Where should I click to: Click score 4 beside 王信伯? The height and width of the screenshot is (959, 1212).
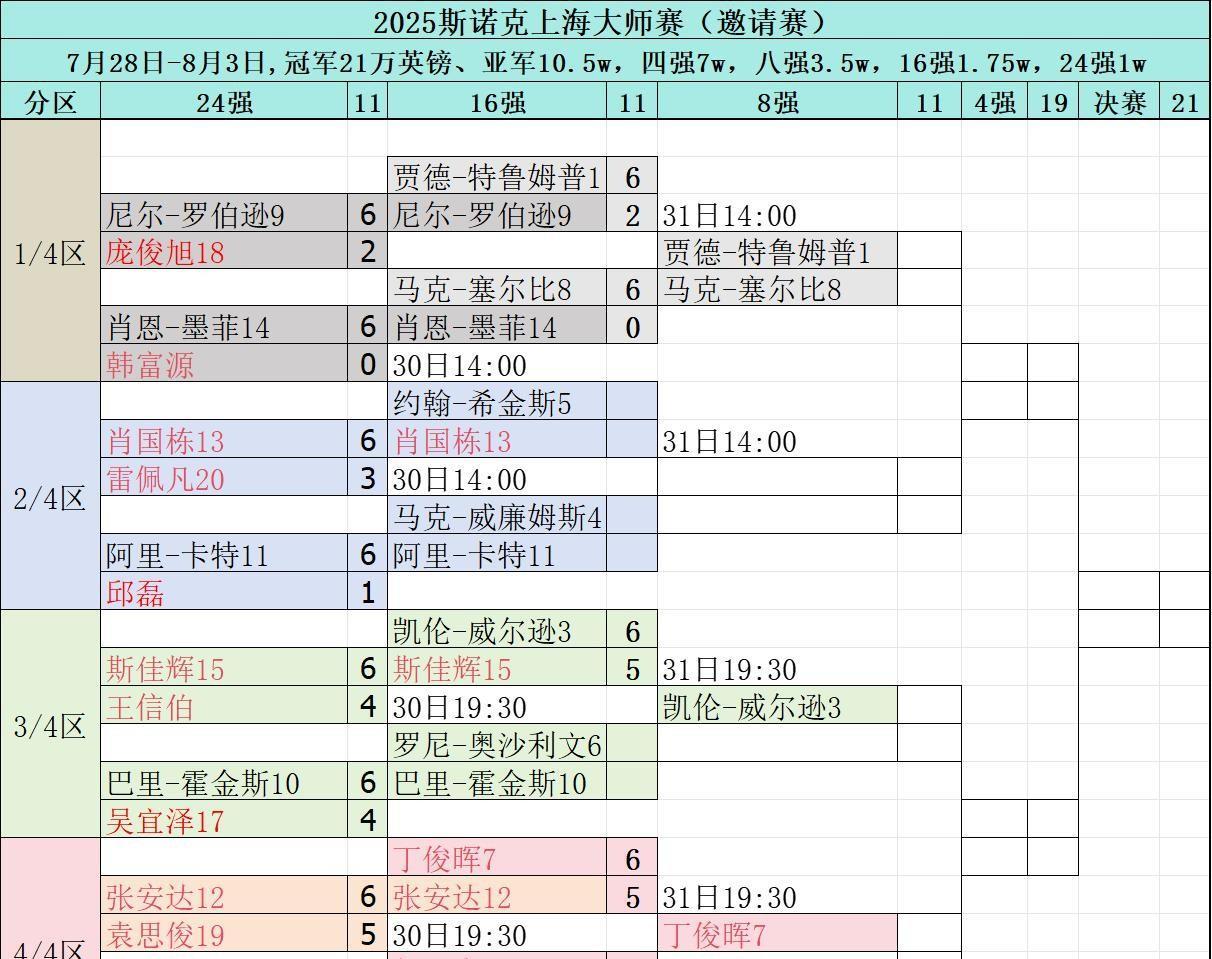tap(368, 706)
